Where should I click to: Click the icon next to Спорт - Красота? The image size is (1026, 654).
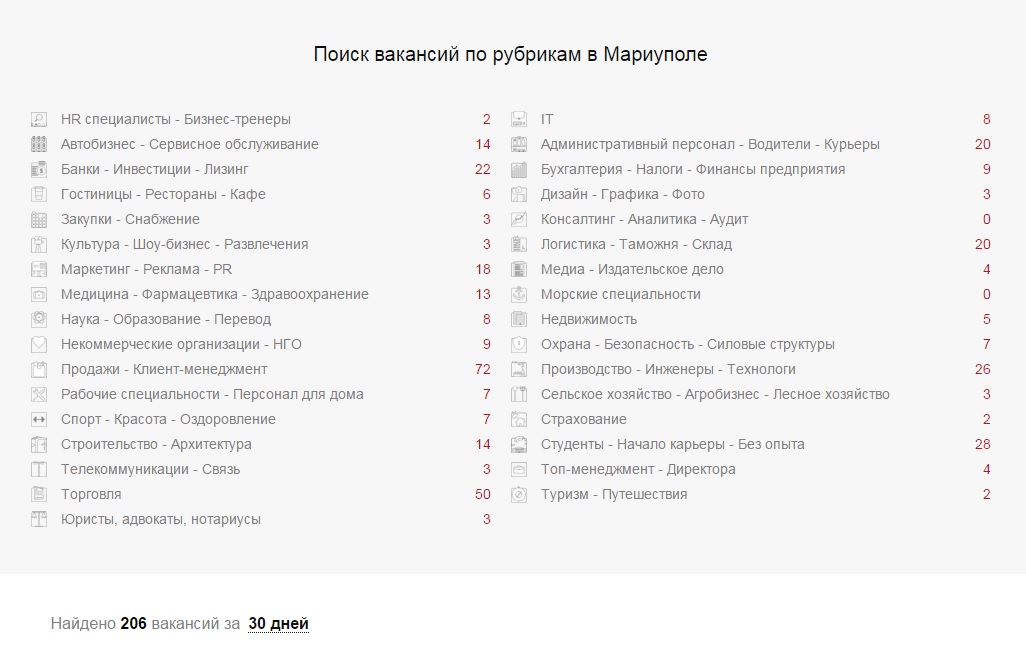[x=39, y=419]
